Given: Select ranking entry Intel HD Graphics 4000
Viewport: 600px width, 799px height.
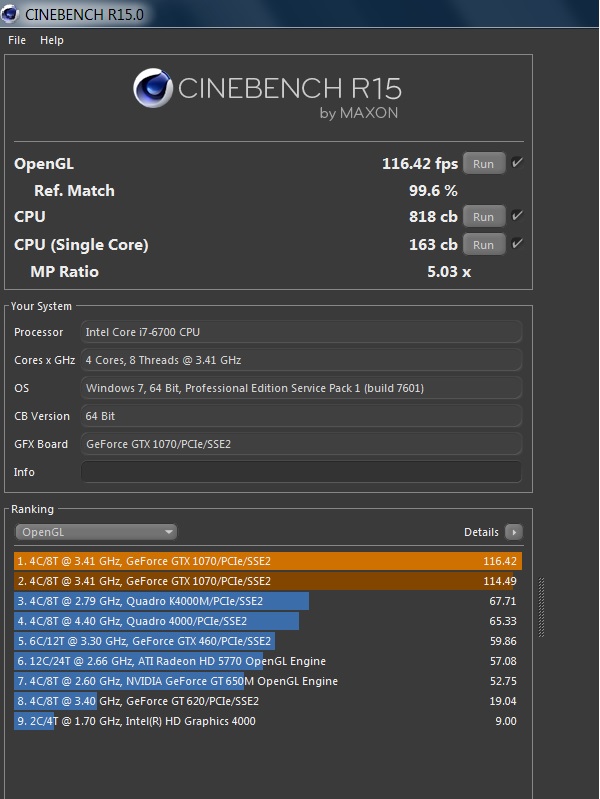Looking at the screenshot, I should coord(268,721).
